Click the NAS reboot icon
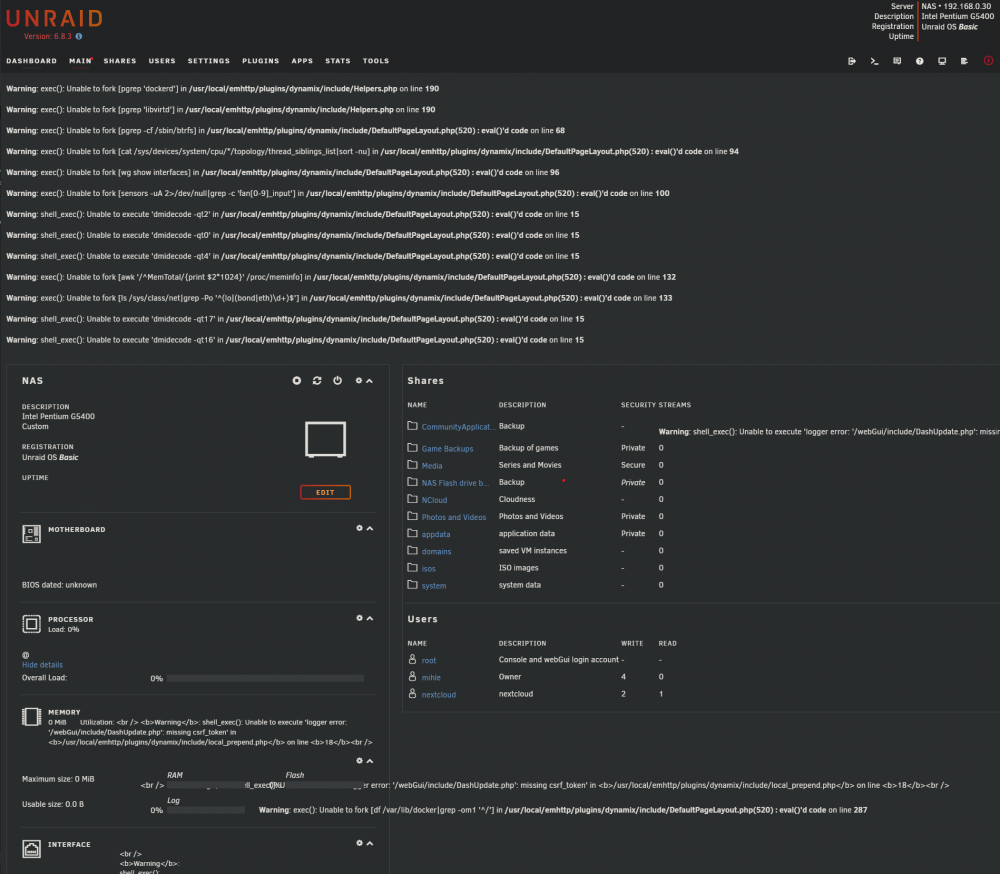Viewport: 1000px width, 874px height. click(317, 380)
